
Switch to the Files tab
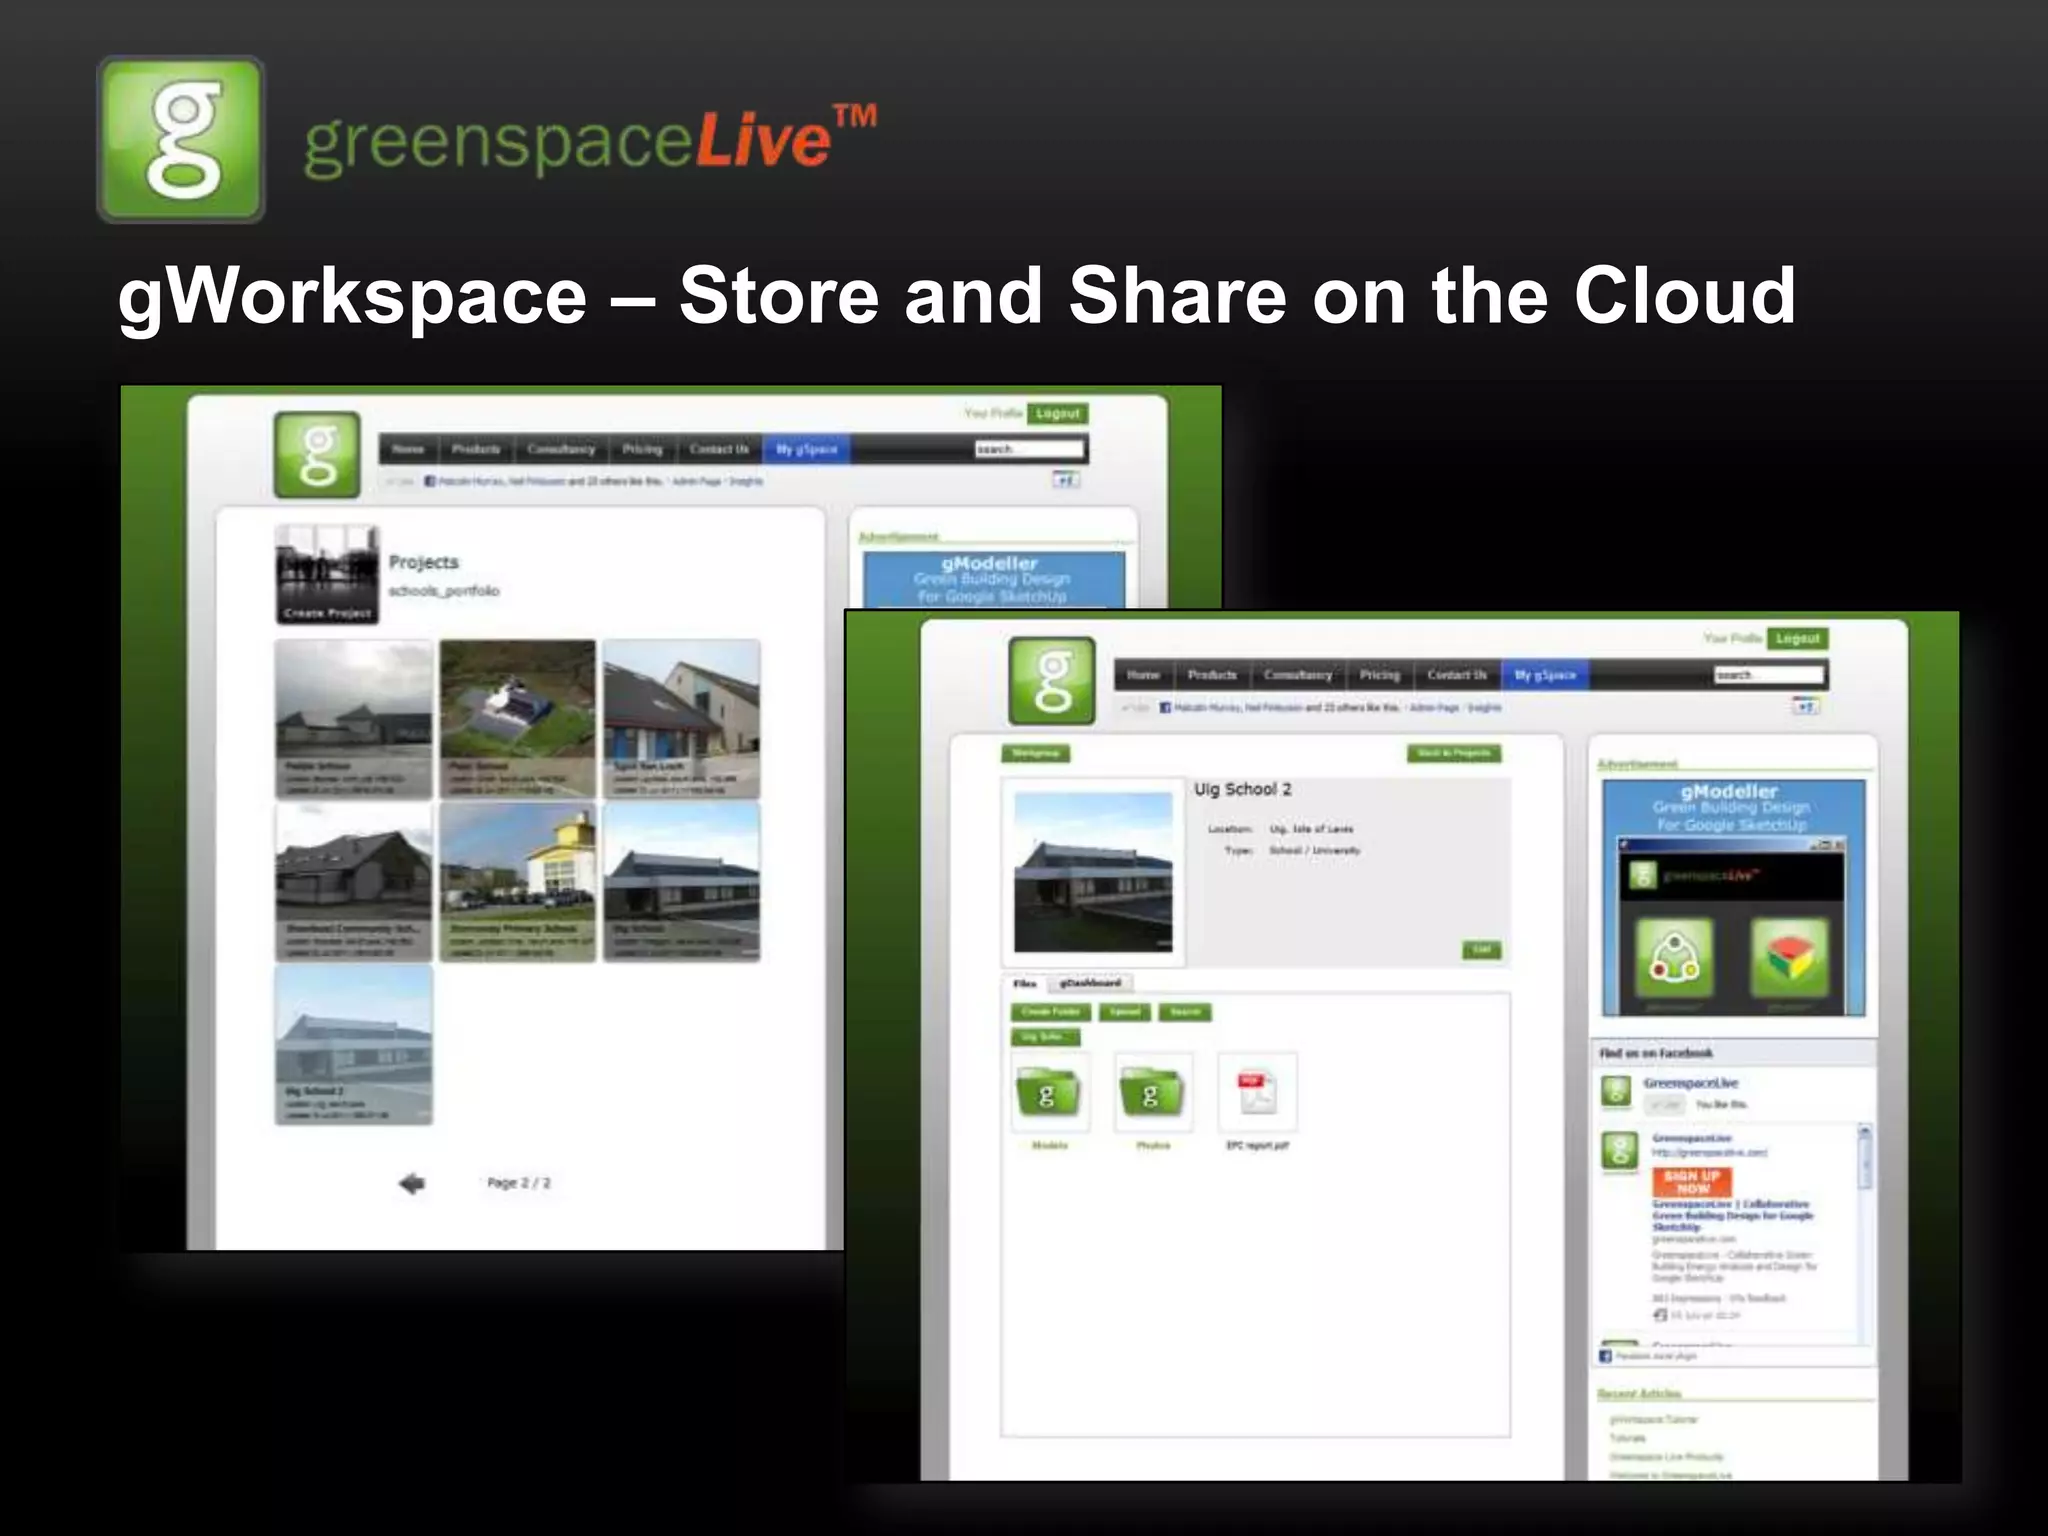(1025, 983)
